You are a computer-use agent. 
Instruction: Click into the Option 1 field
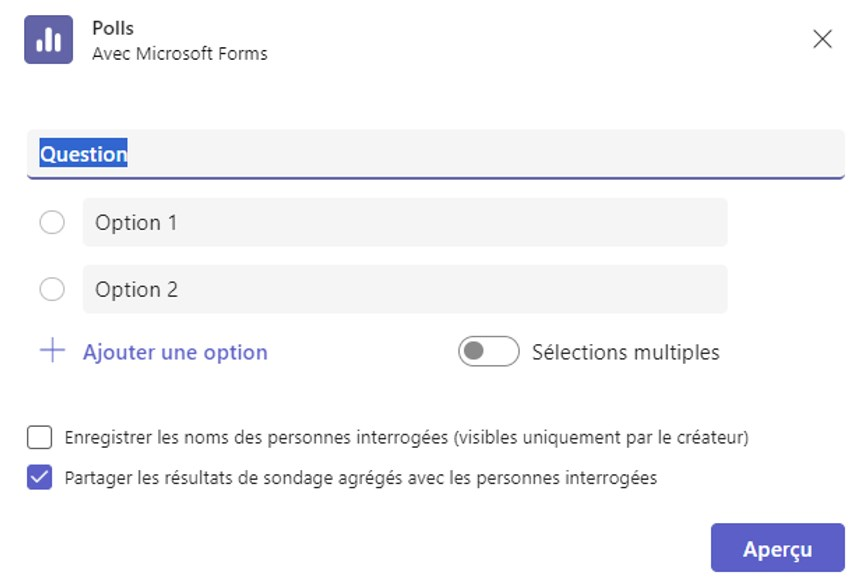pyautogui.click(x=405, y=223)
